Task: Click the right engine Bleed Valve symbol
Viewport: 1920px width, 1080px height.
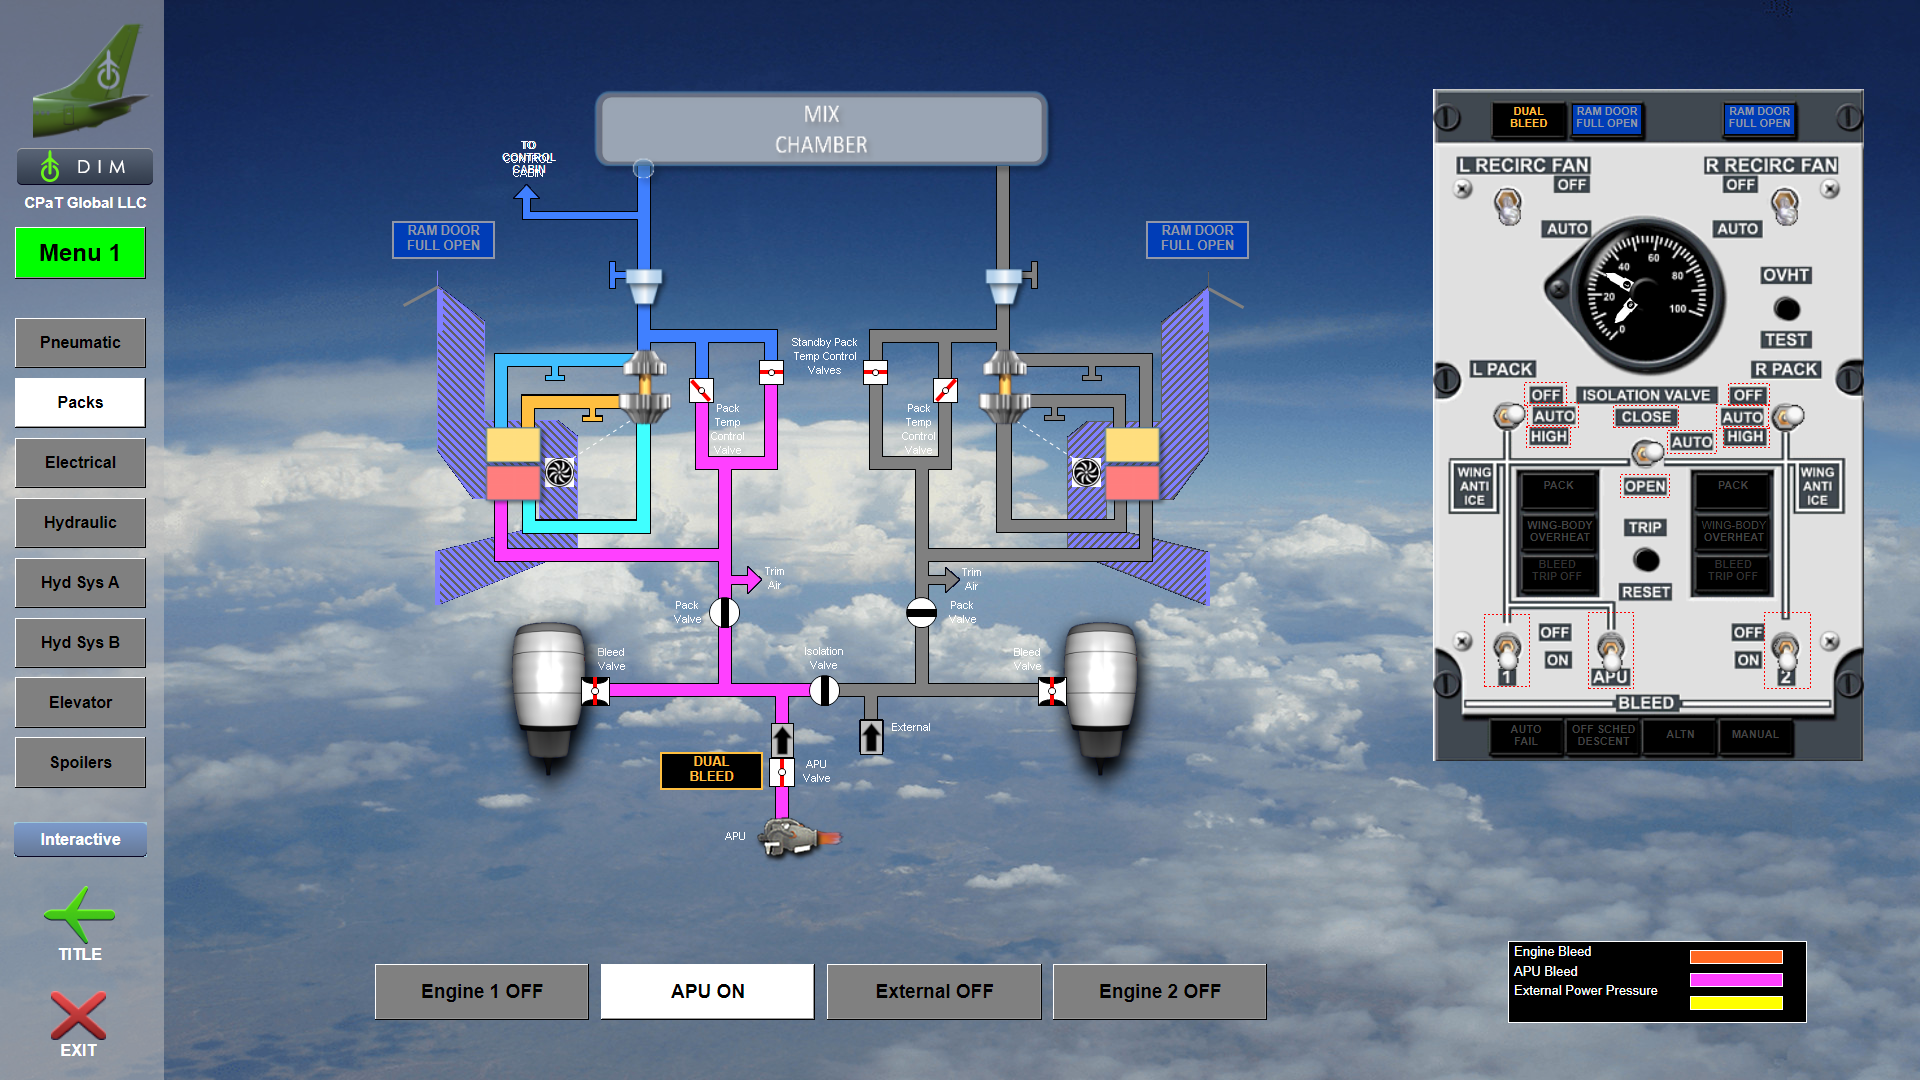Action: (1052, 690)
